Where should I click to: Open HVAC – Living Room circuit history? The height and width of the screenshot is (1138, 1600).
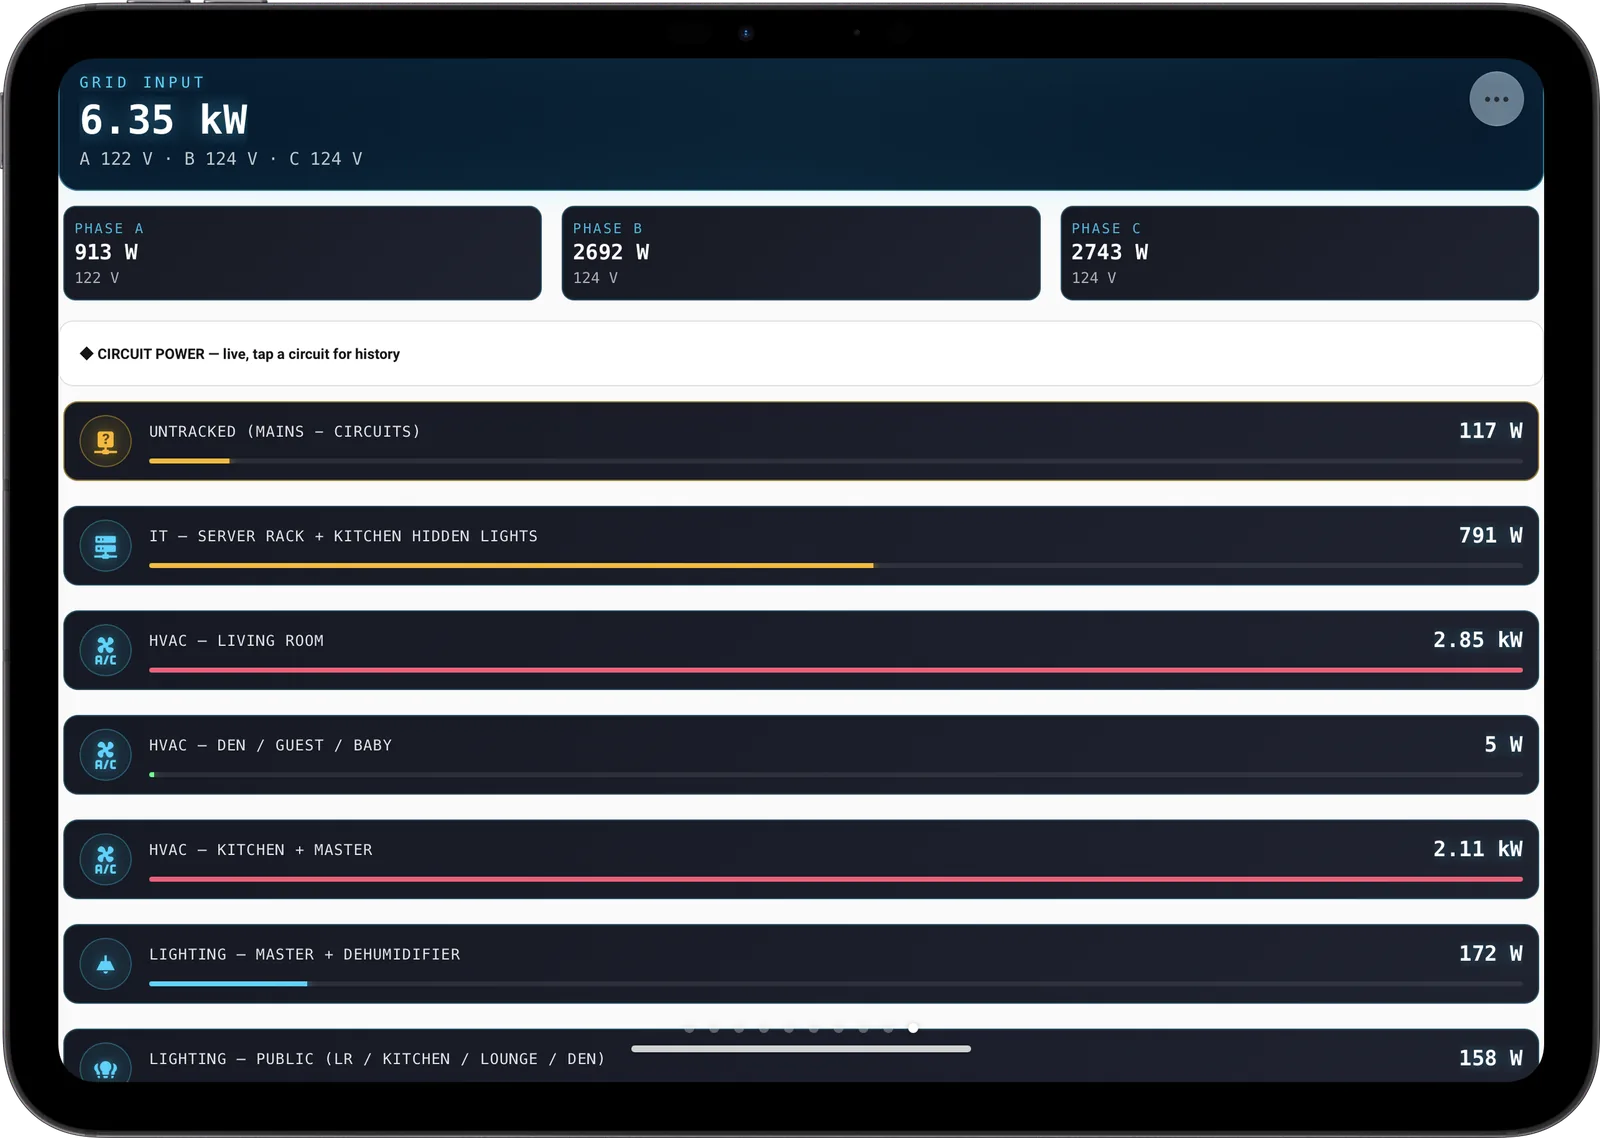tap(801, 650)
